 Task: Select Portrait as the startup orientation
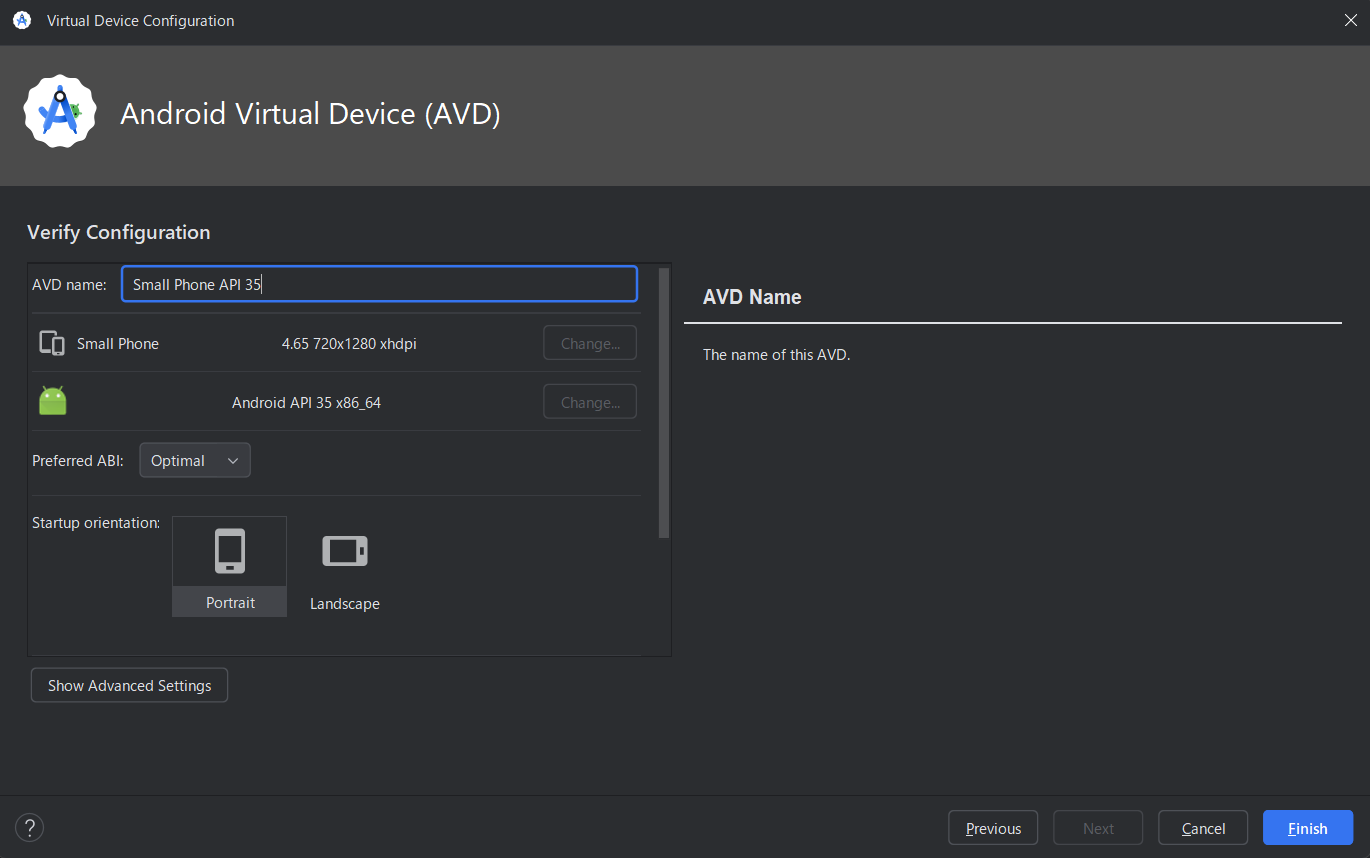229,566
